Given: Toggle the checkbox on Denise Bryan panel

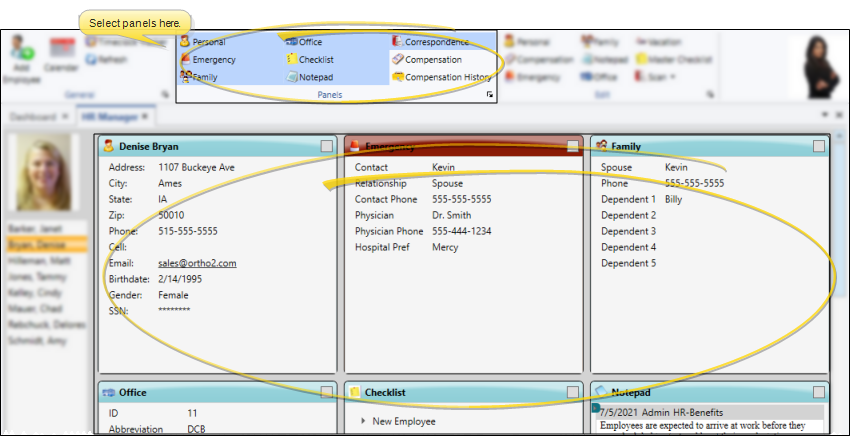Looking at the screenshot, I should [328, 146].
